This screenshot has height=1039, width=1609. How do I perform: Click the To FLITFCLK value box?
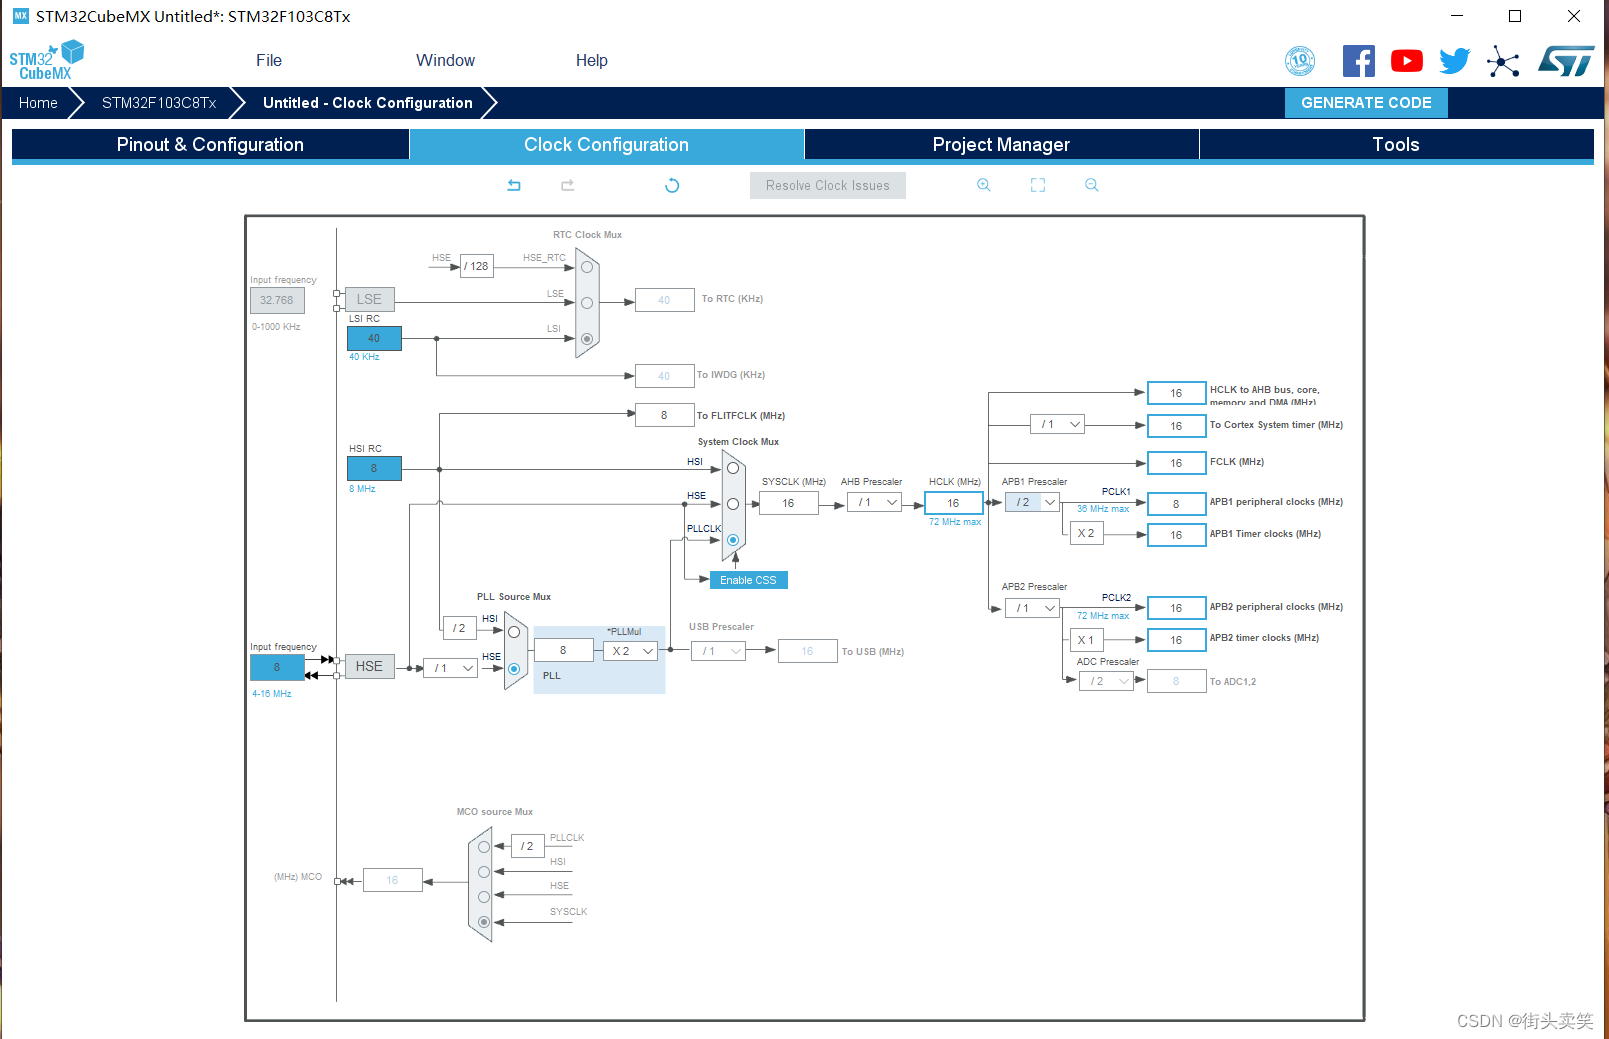pos(664,415)
